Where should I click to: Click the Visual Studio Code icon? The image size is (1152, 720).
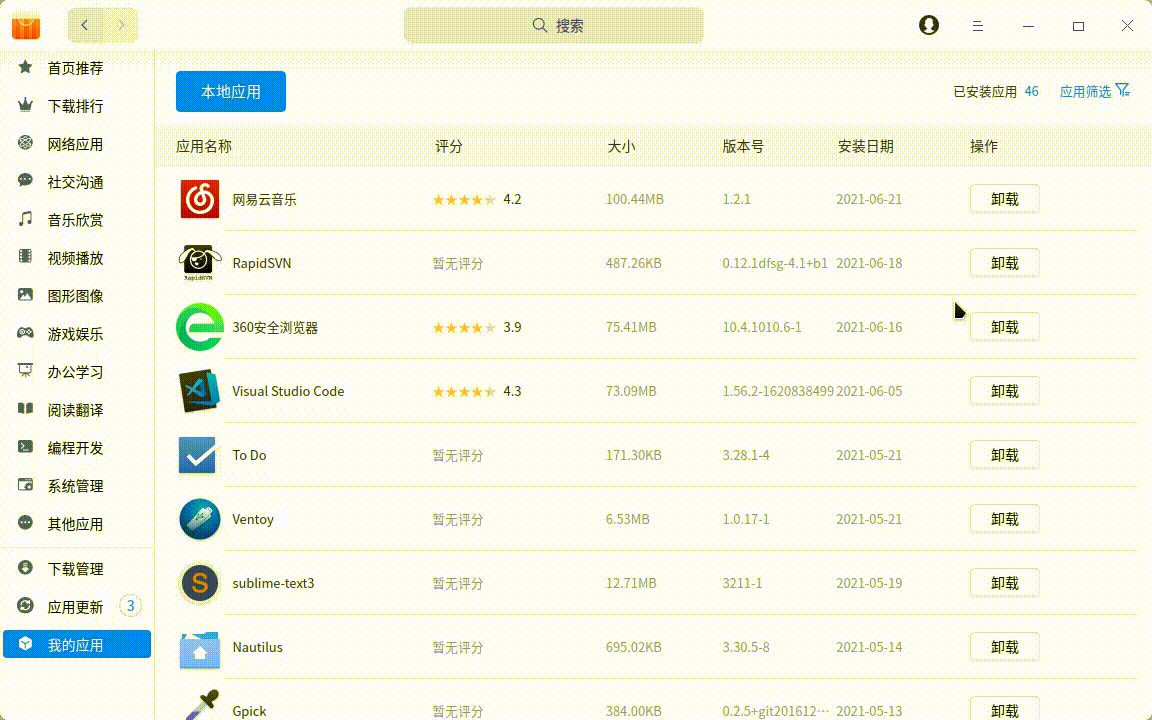(x=200, y=391)
